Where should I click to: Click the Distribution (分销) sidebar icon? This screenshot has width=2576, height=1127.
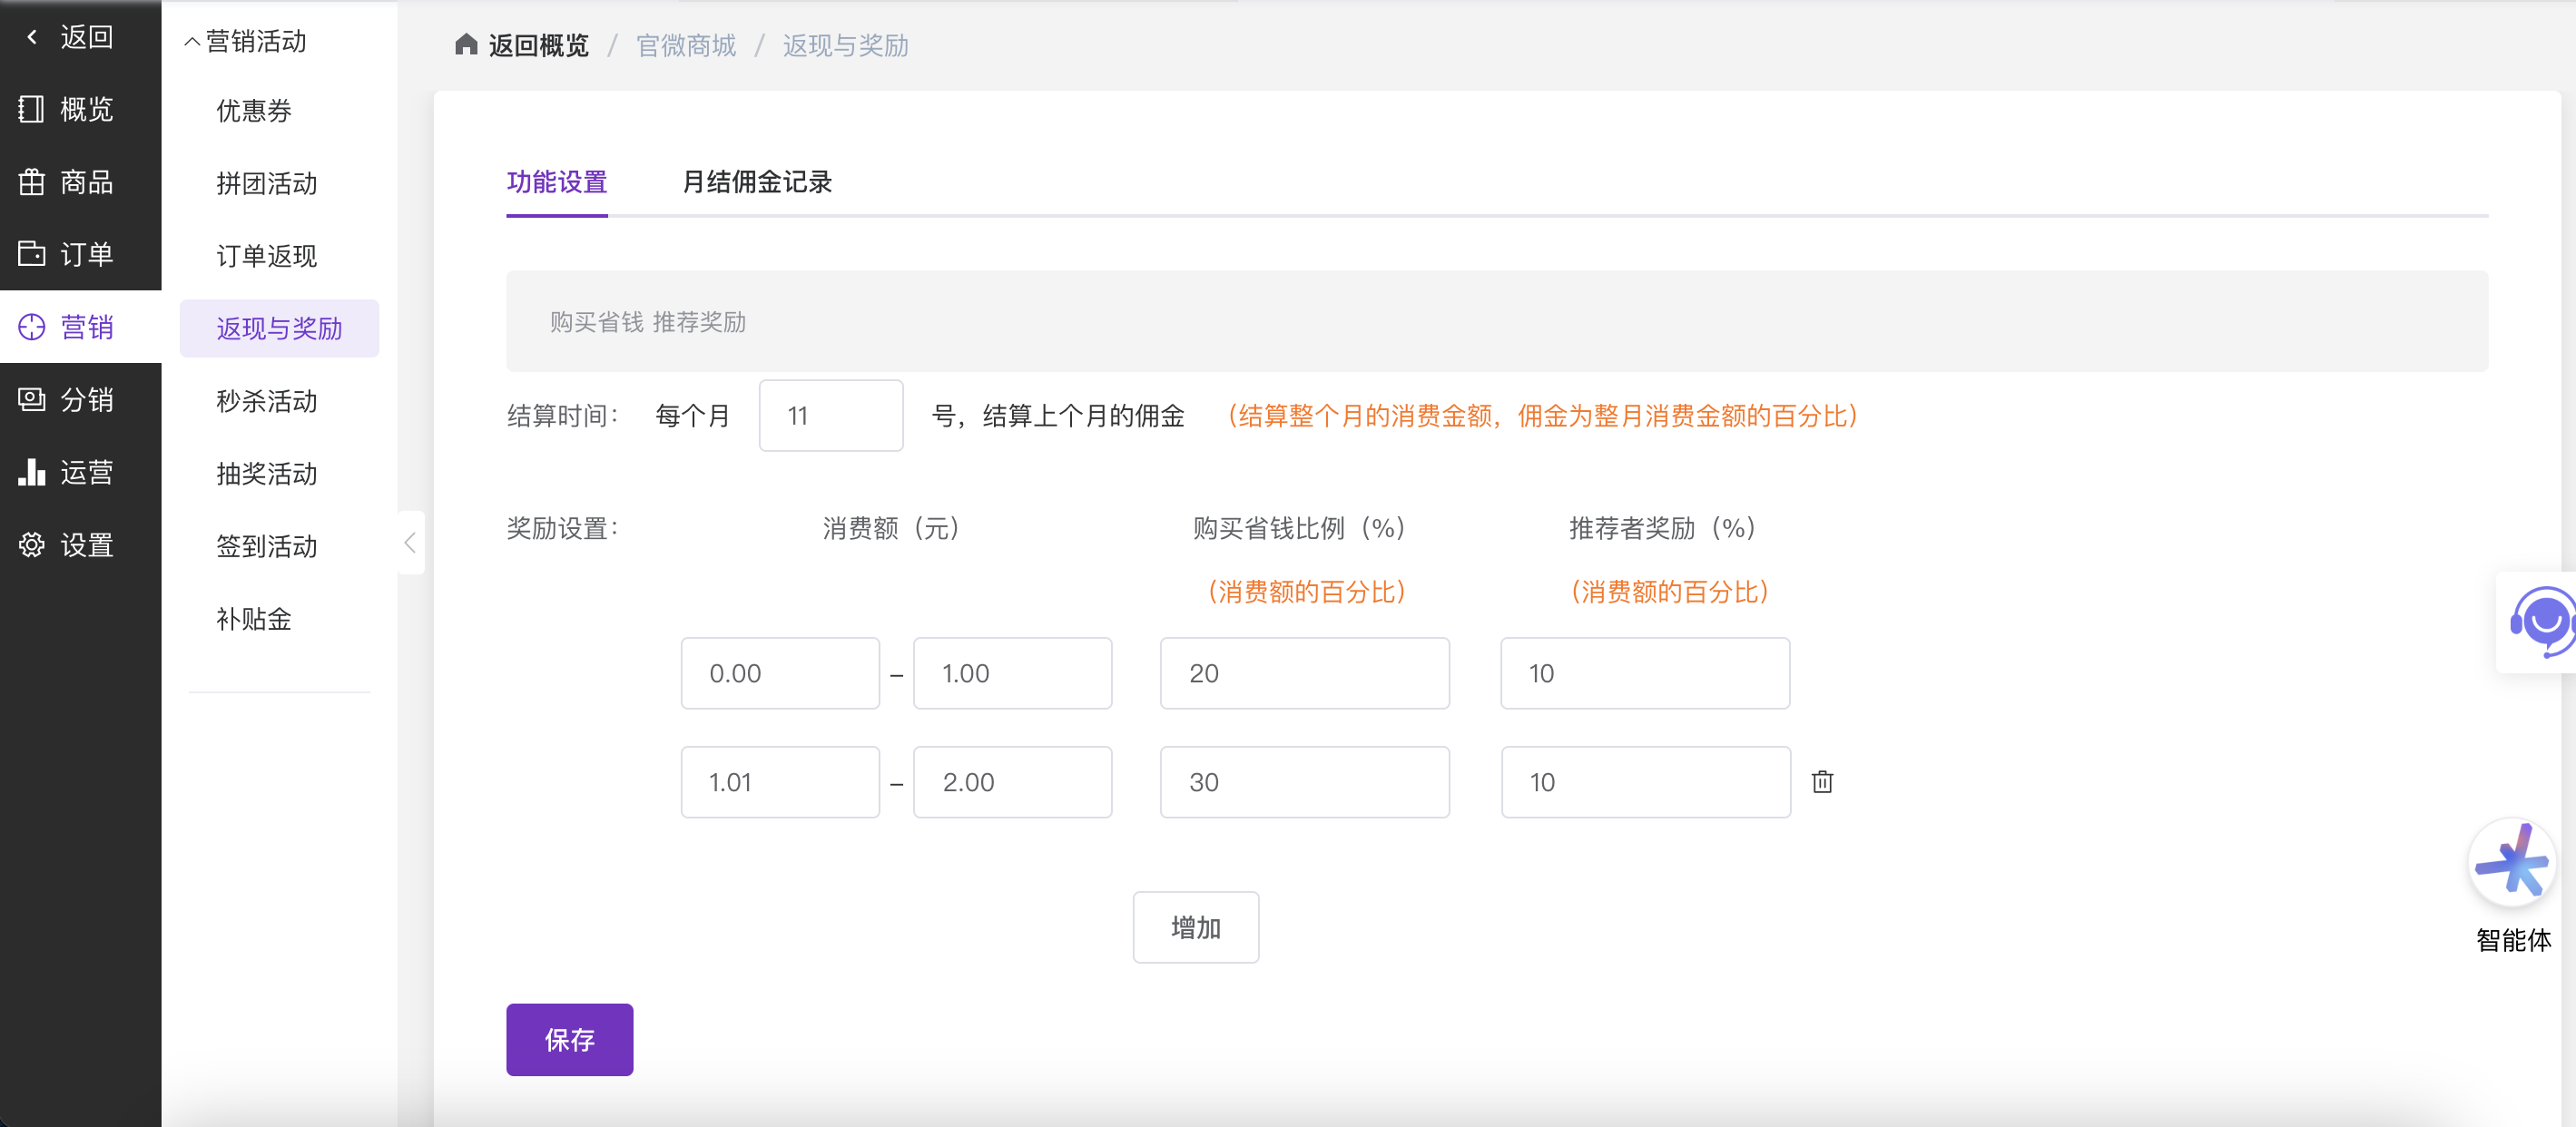tap(31, 400)
